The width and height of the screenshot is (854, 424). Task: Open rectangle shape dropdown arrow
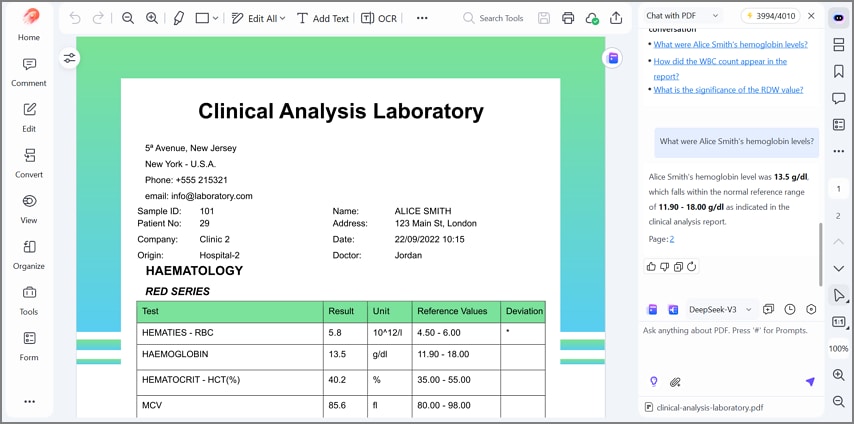click(215, 19)
